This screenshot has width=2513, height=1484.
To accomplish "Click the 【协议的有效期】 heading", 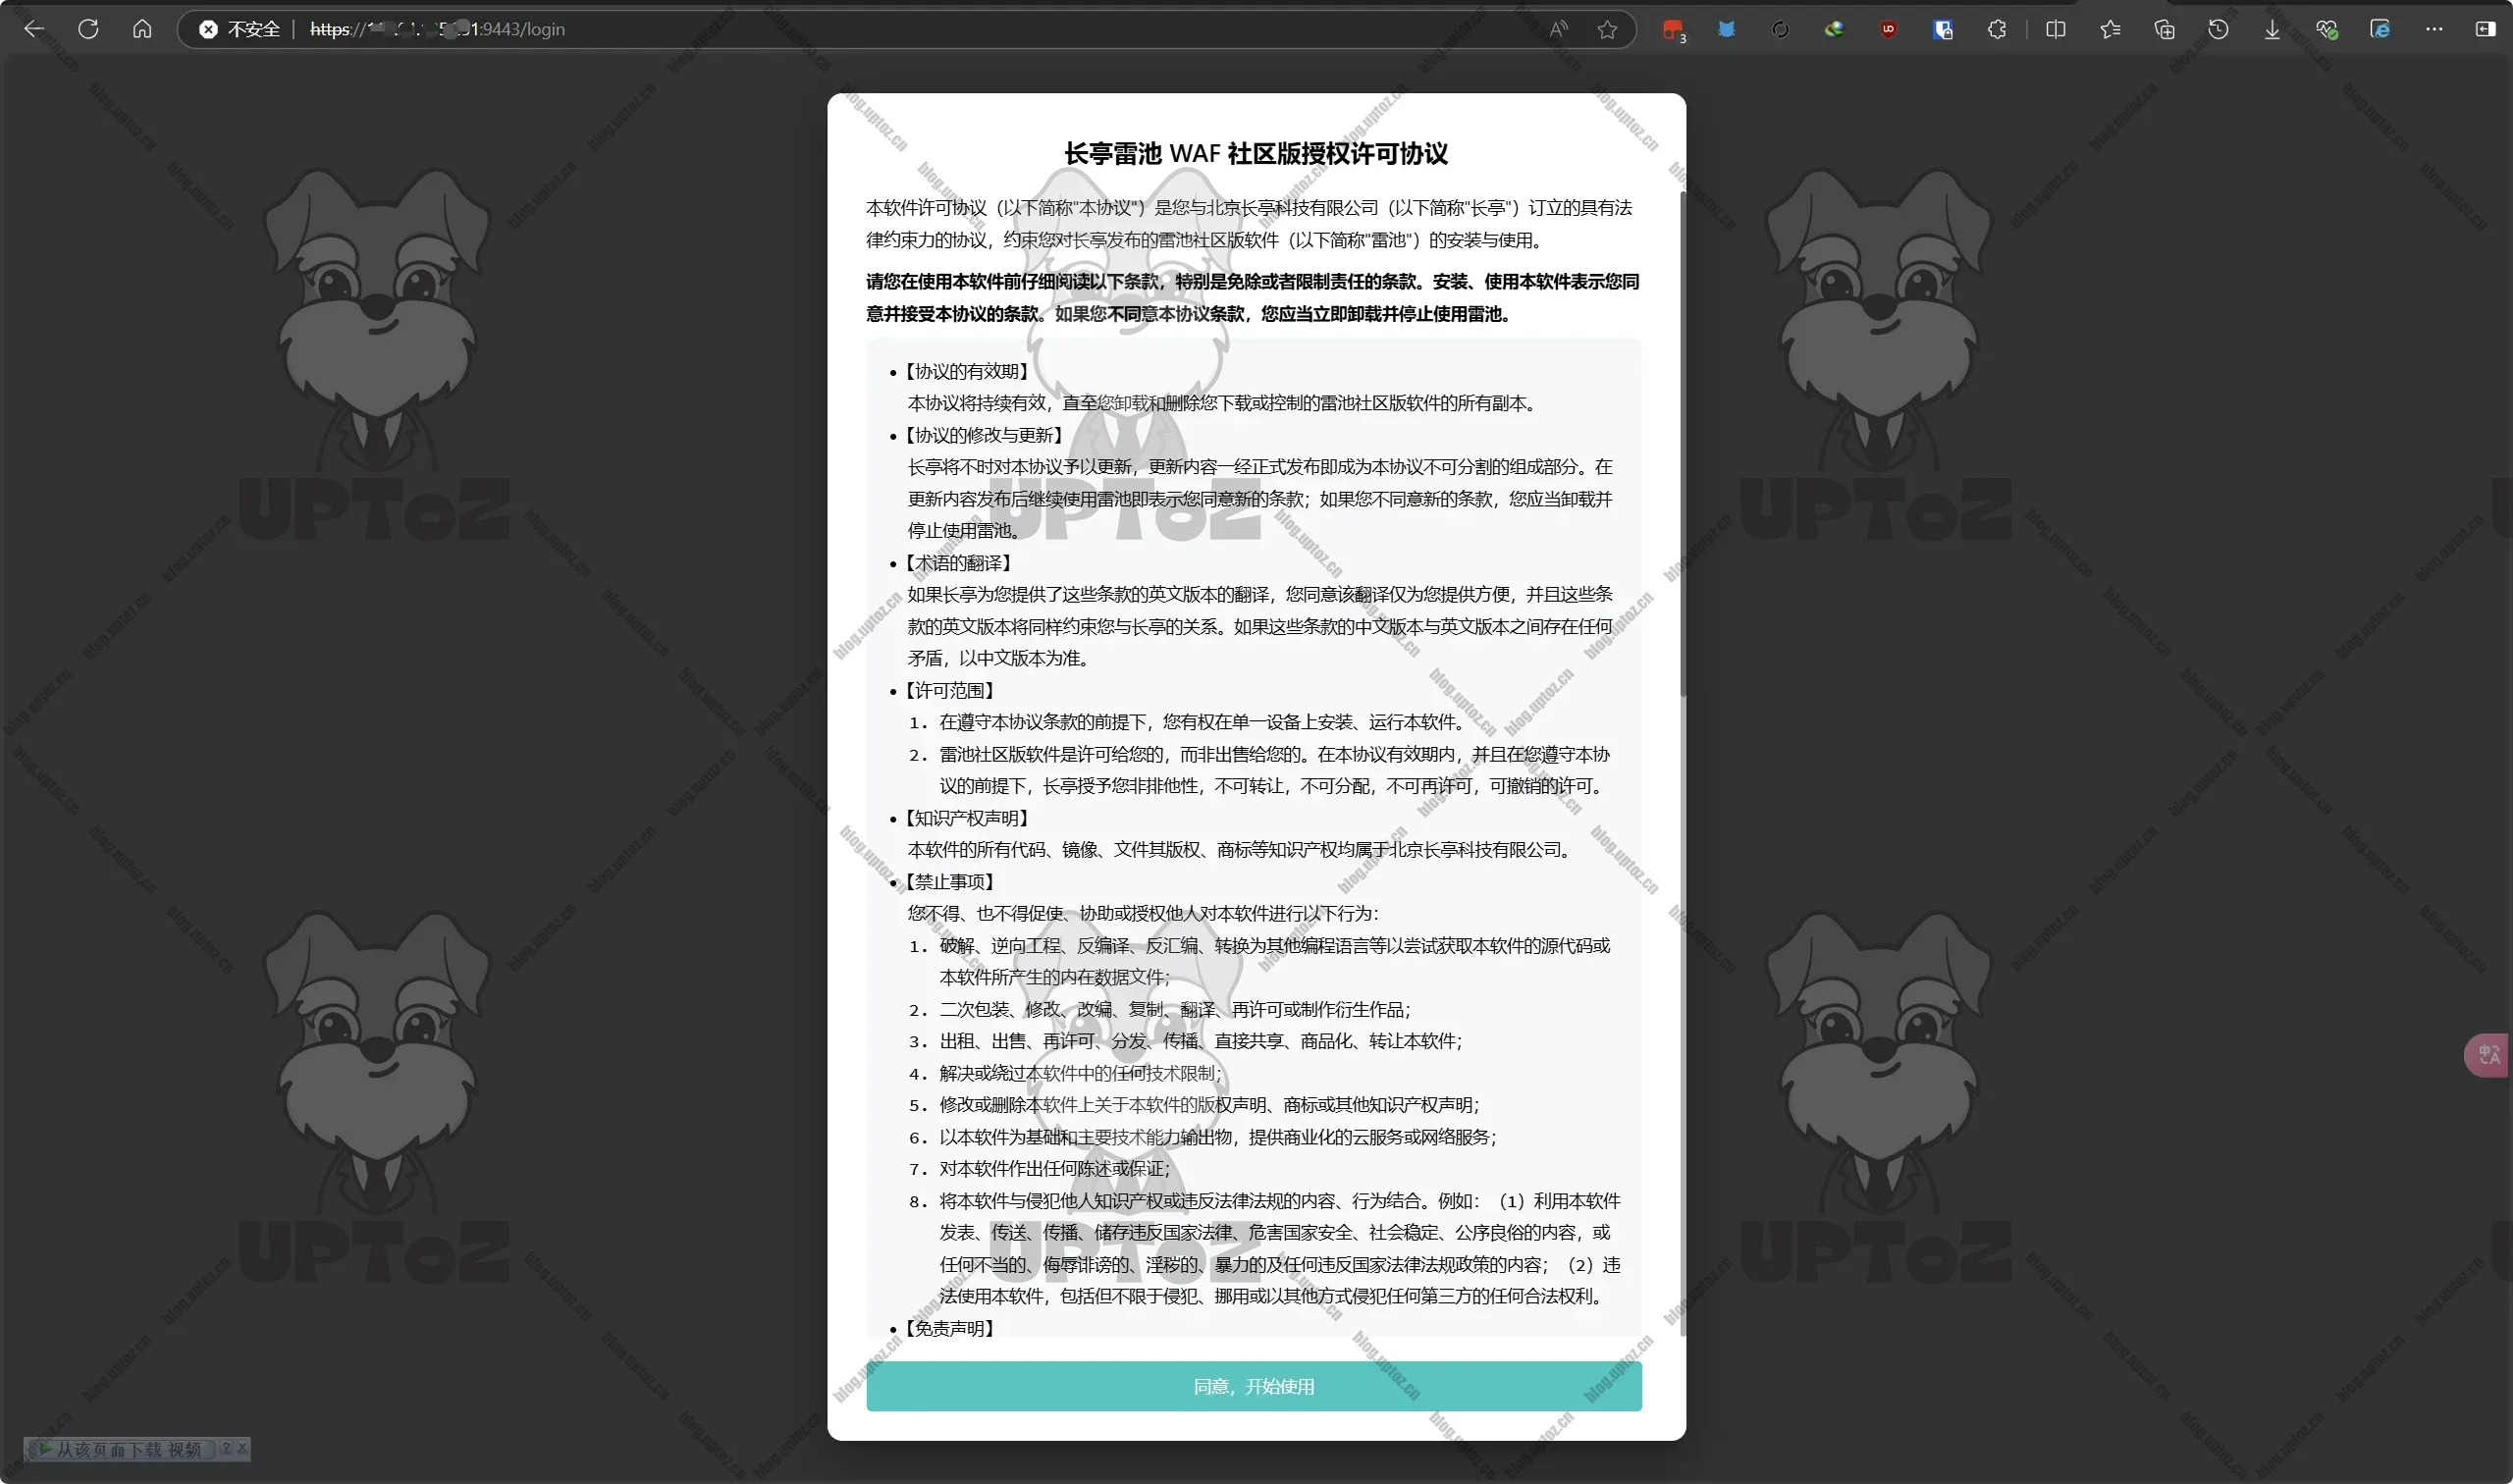I will (x=966, y=371).
